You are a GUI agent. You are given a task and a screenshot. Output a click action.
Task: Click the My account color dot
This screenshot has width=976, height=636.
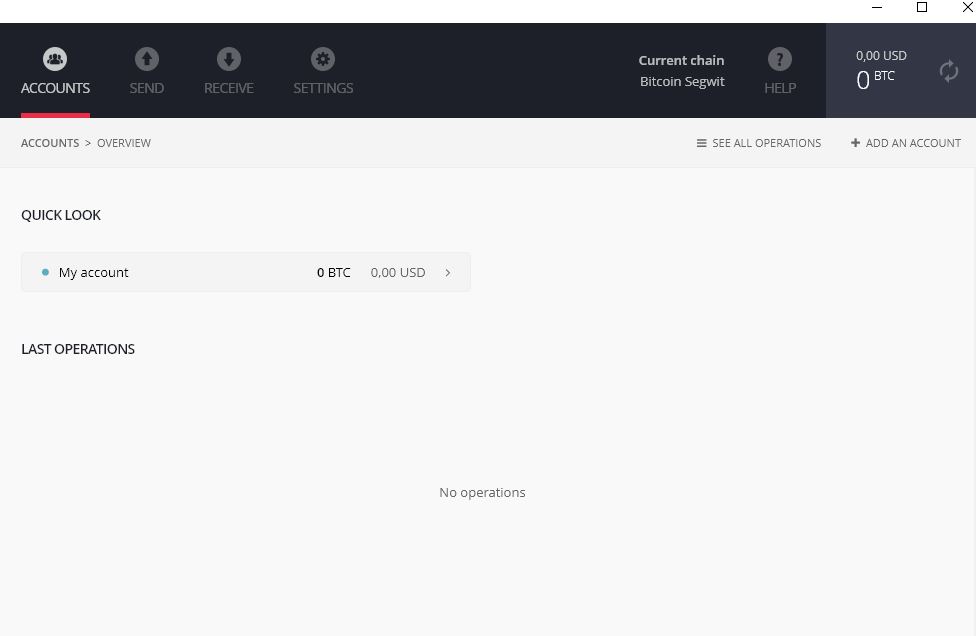pyautogui.click(x=45, y=272)
